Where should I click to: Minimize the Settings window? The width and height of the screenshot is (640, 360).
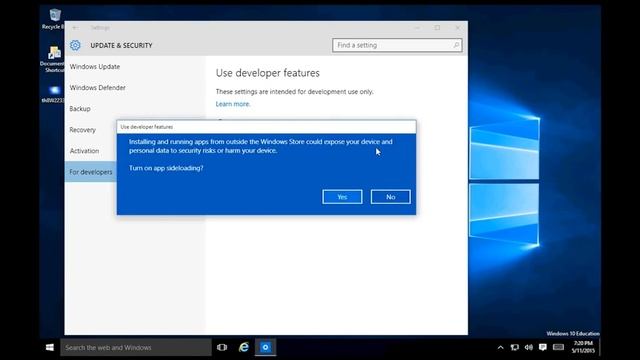417,28
